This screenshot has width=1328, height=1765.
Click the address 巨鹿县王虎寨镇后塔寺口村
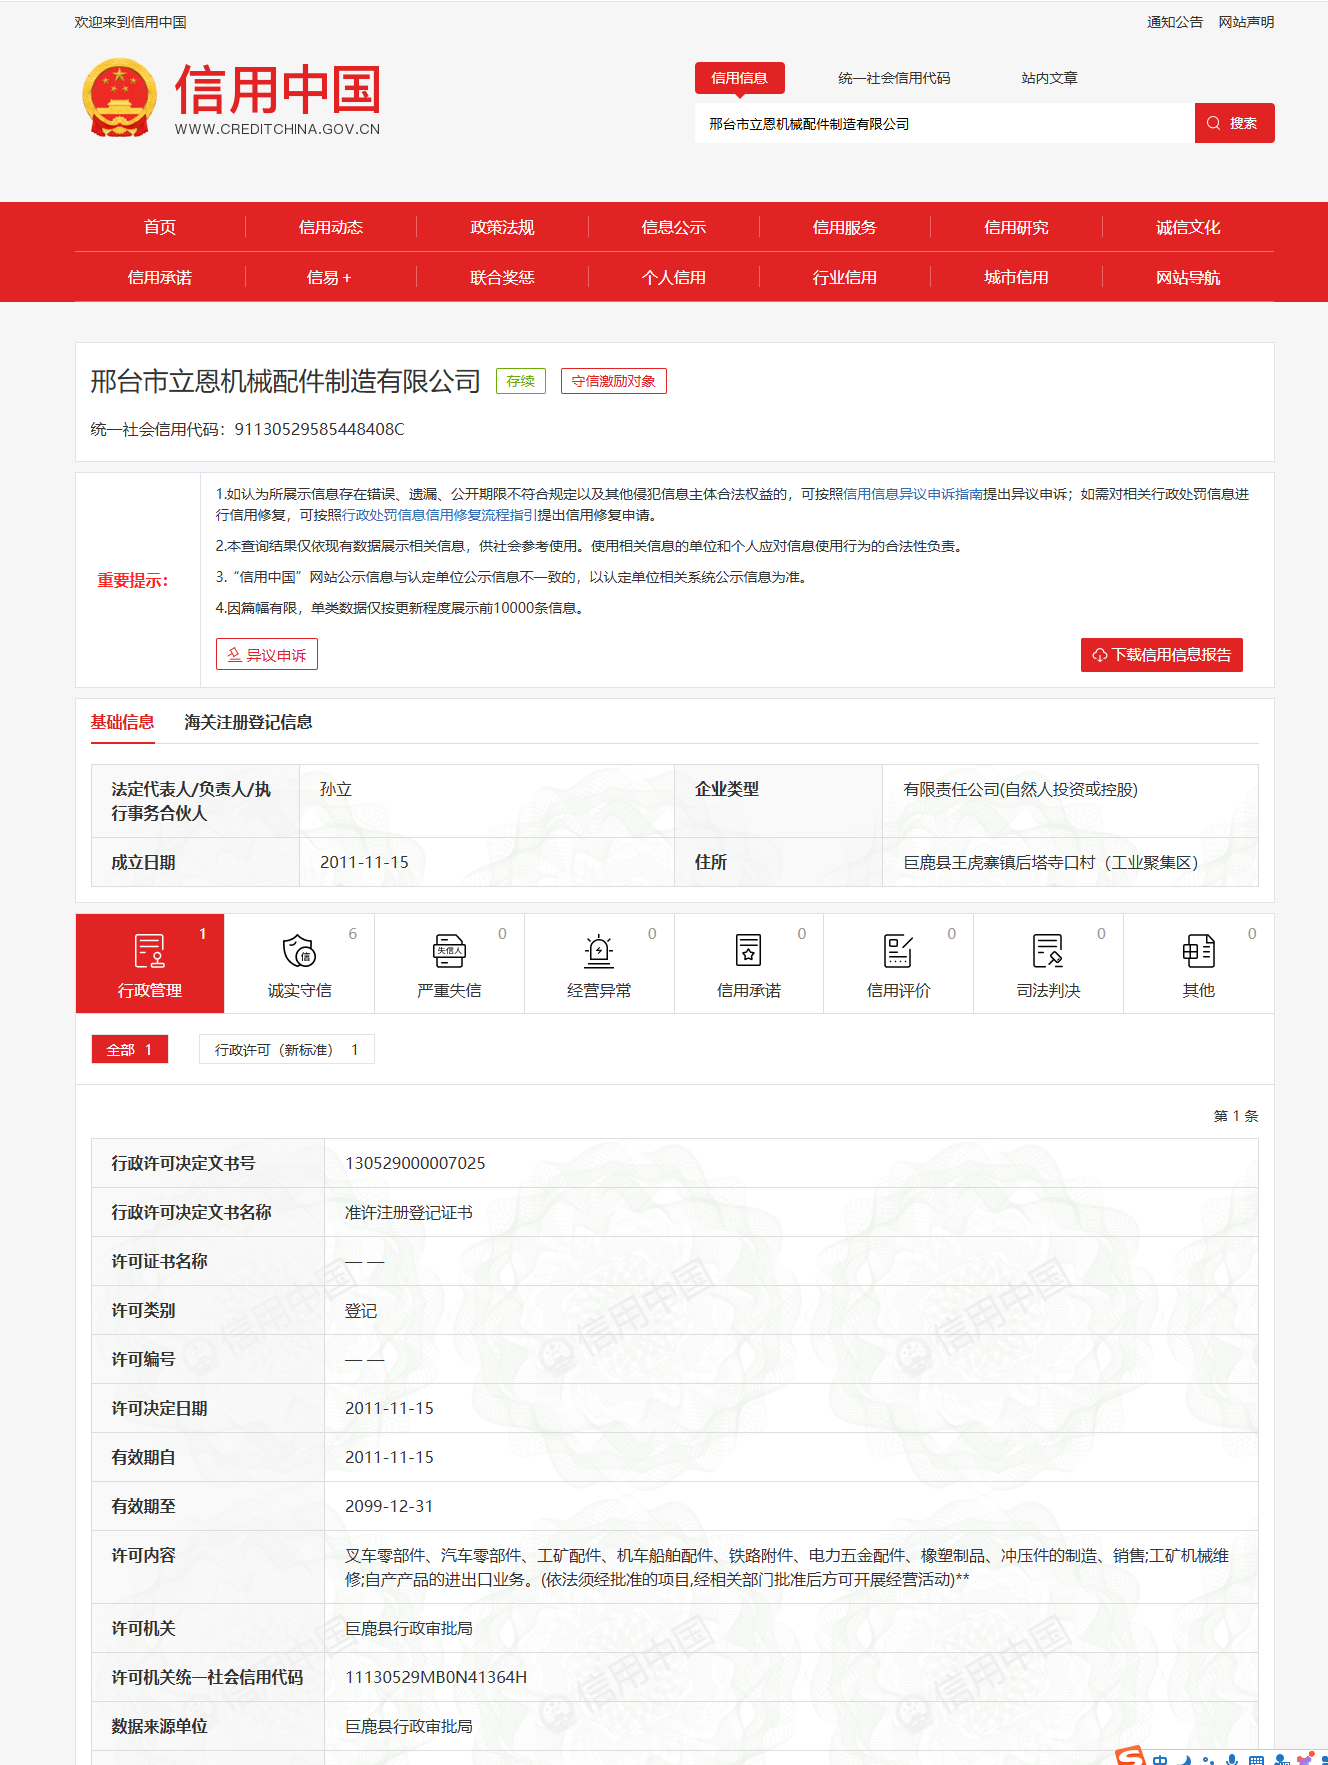[x=1050, y=862]
